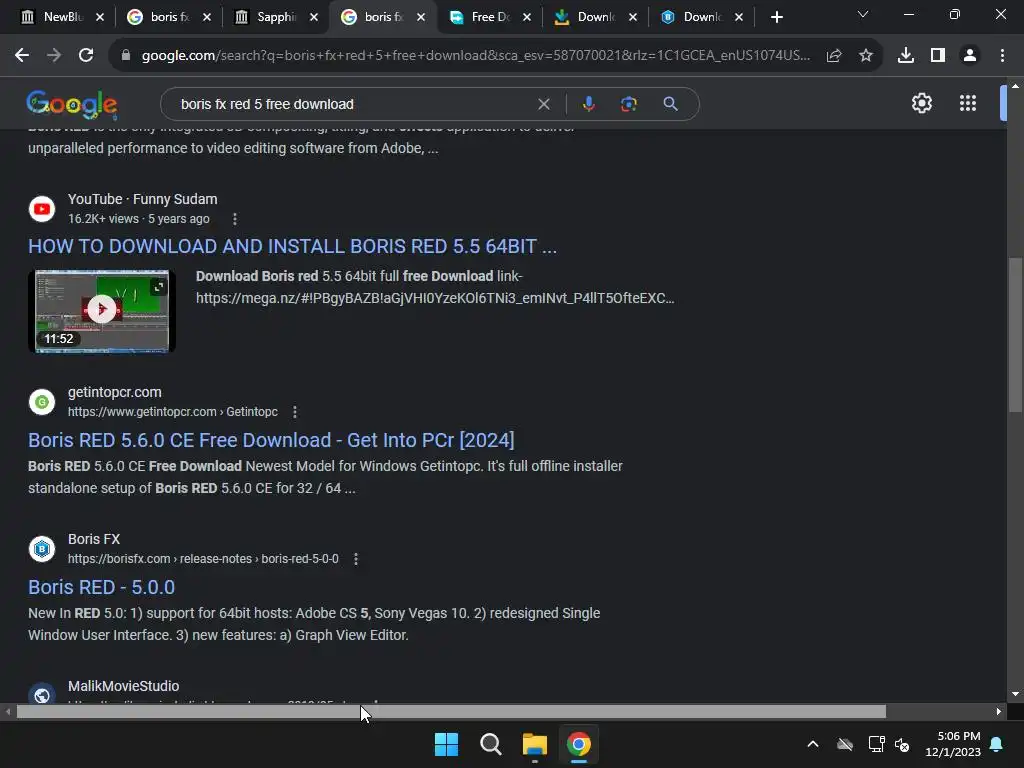
Task: Click the '16.2K+ views · 5 years ago' text
Action: pos(139,219)
